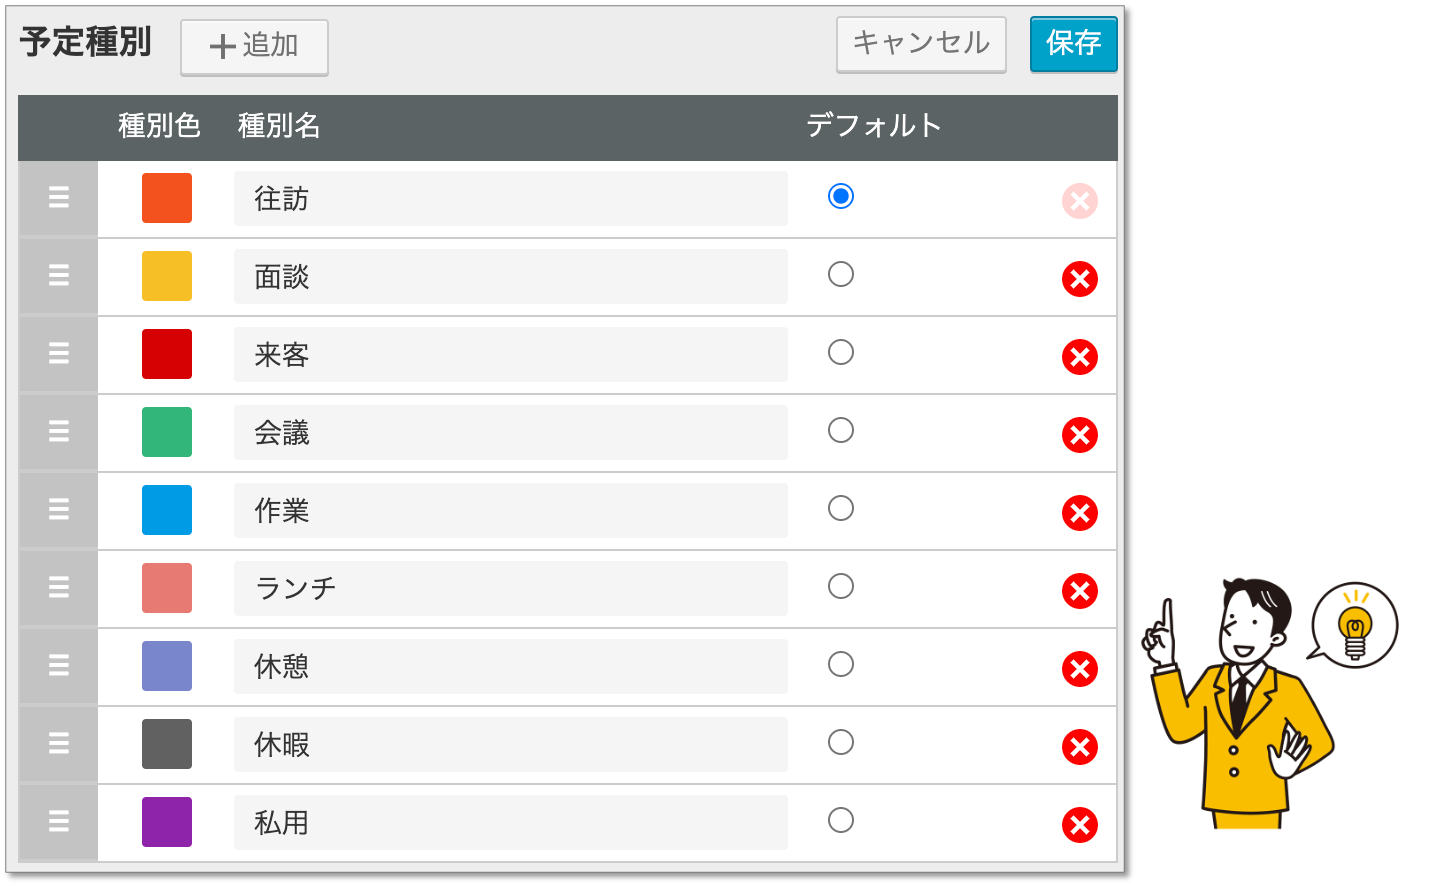Delete the 来客 schedule type
Image resolution: width=1430 pixels, height=886 pixels.
tap(1079, 357)
